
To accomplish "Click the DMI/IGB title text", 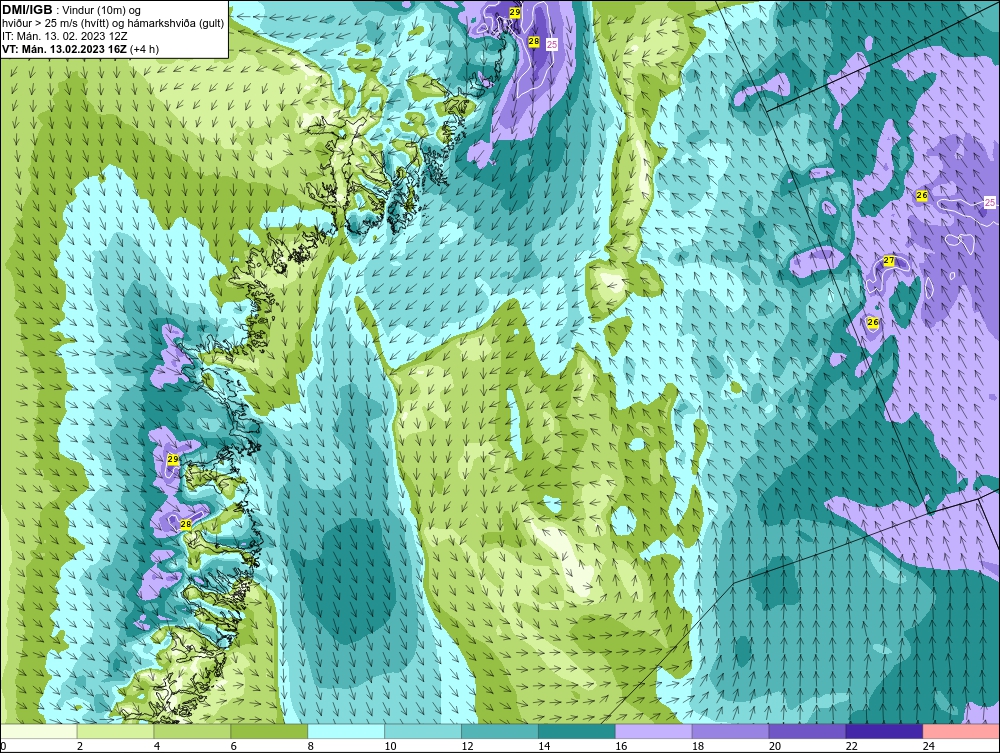I will click(x=27, y=10).
